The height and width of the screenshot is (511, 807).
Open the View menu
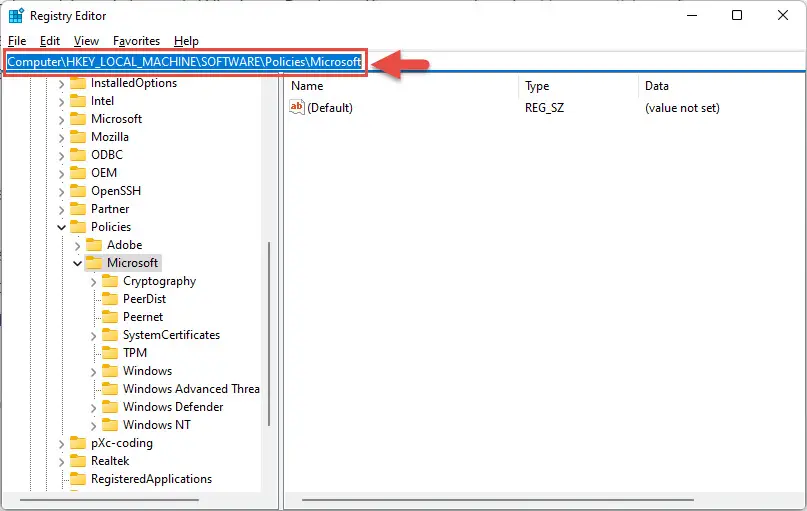[x=86, y=41]
